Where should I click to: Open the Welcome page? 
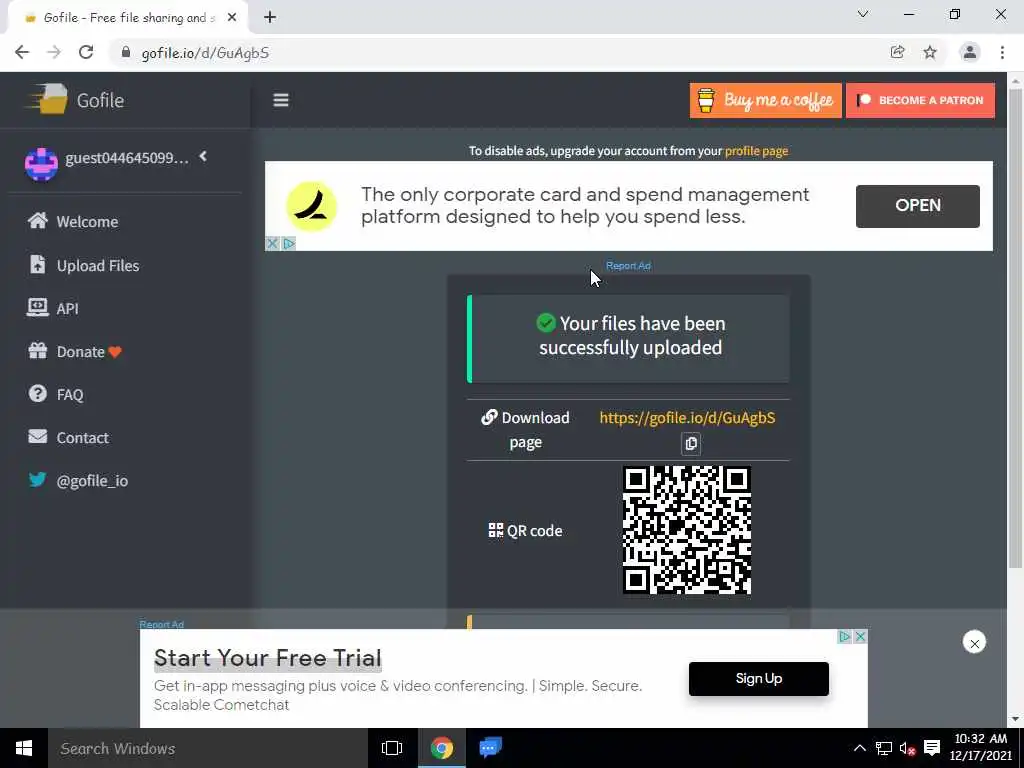point(73,221)
